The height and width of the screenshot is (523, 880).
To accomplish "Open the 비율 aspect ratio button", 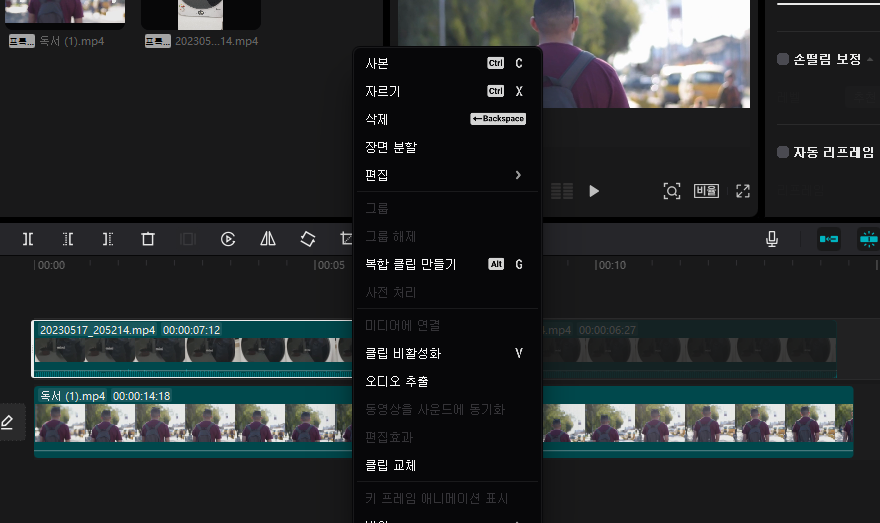I will click(x=706, y=191).
